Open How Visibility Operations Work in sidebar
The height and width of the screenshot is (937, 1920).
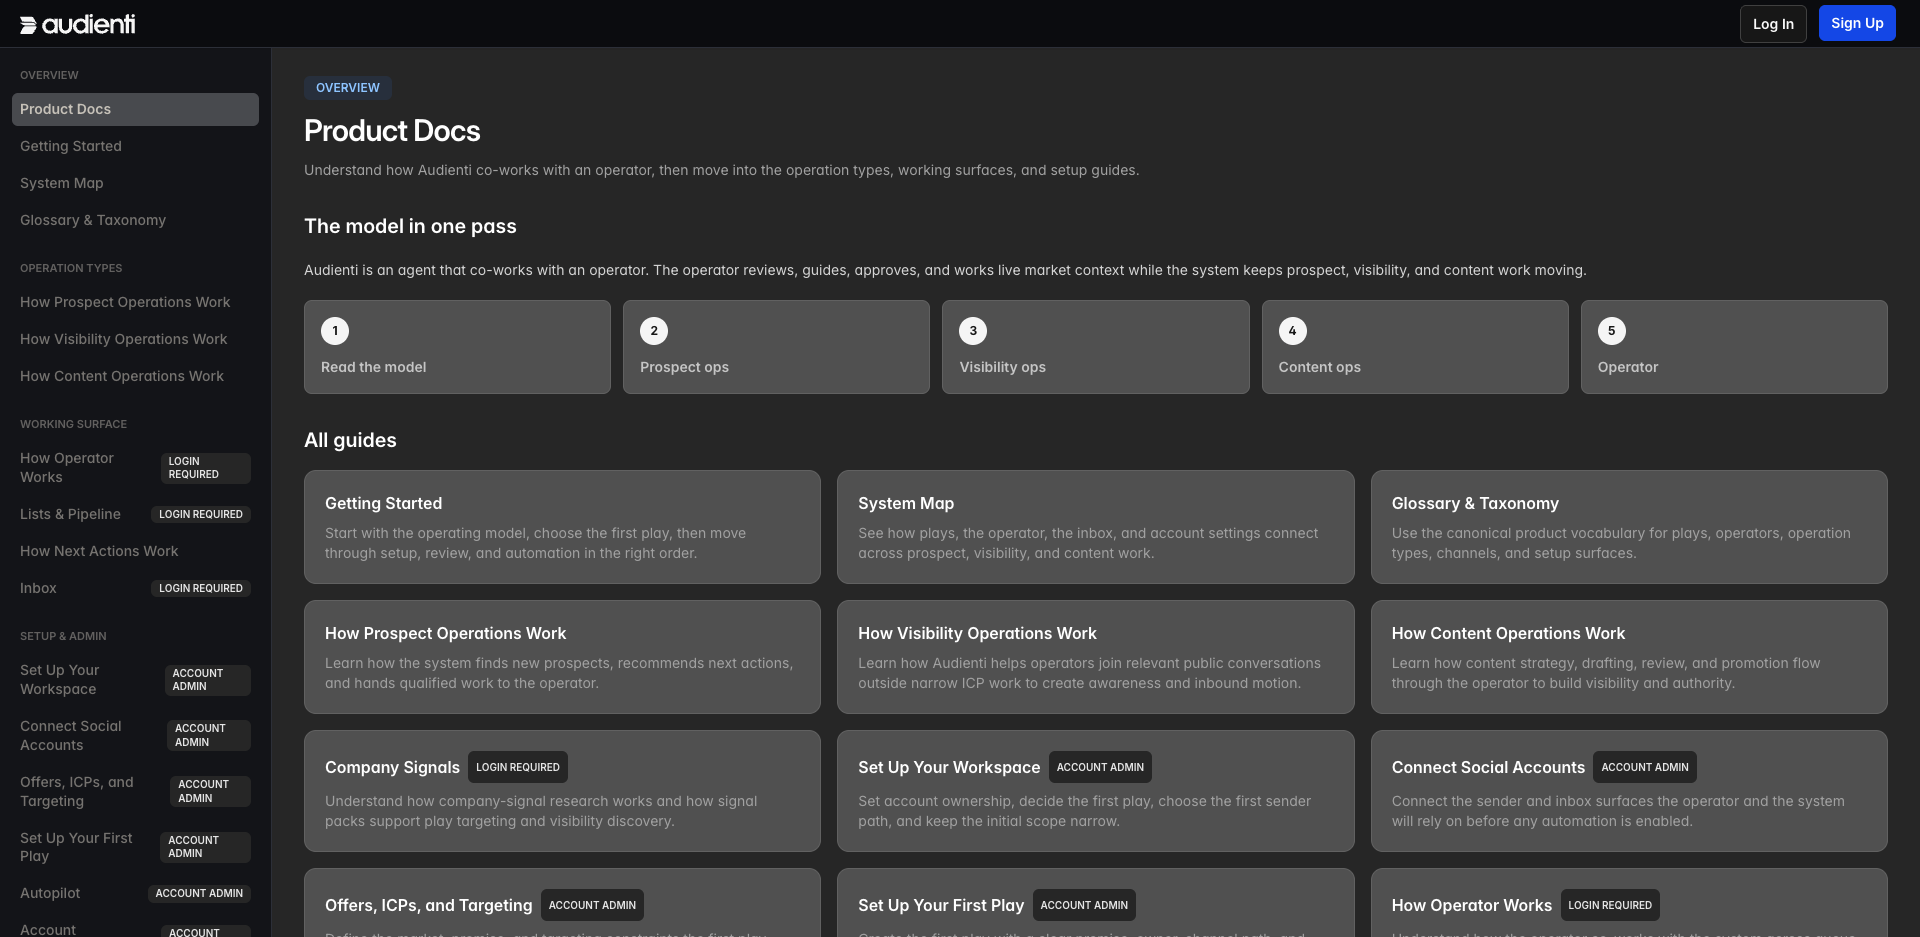[135, 339]
